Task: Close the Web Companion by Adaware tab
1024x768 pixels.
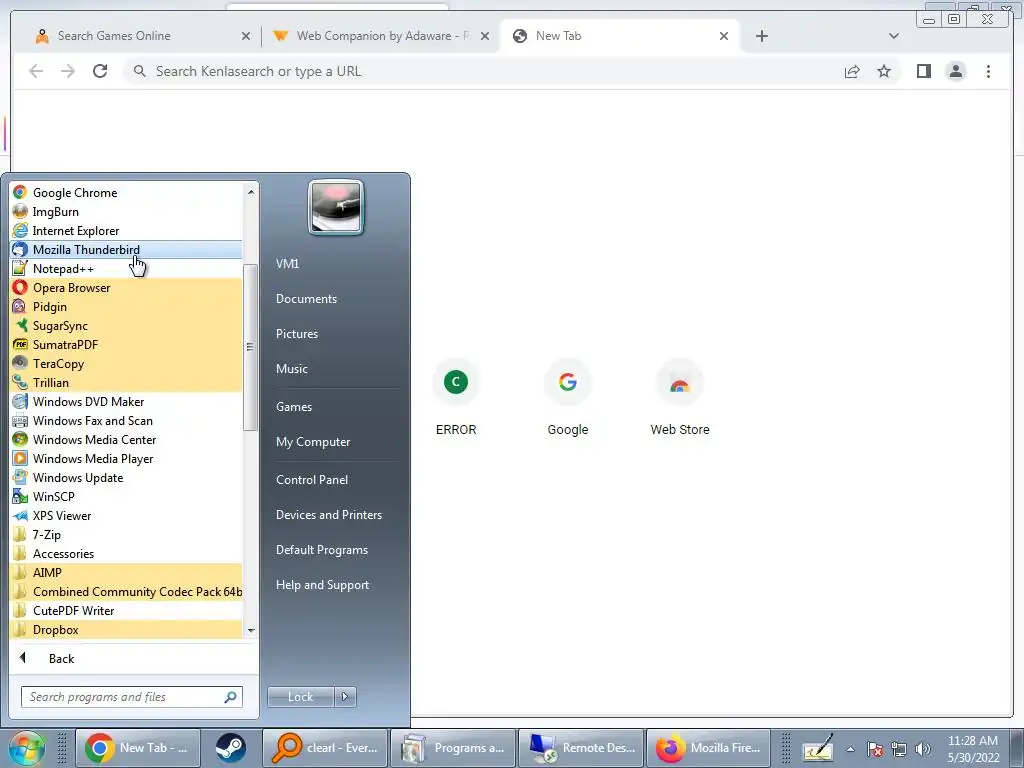Action: pyautogui.click(x=485, y=36)
